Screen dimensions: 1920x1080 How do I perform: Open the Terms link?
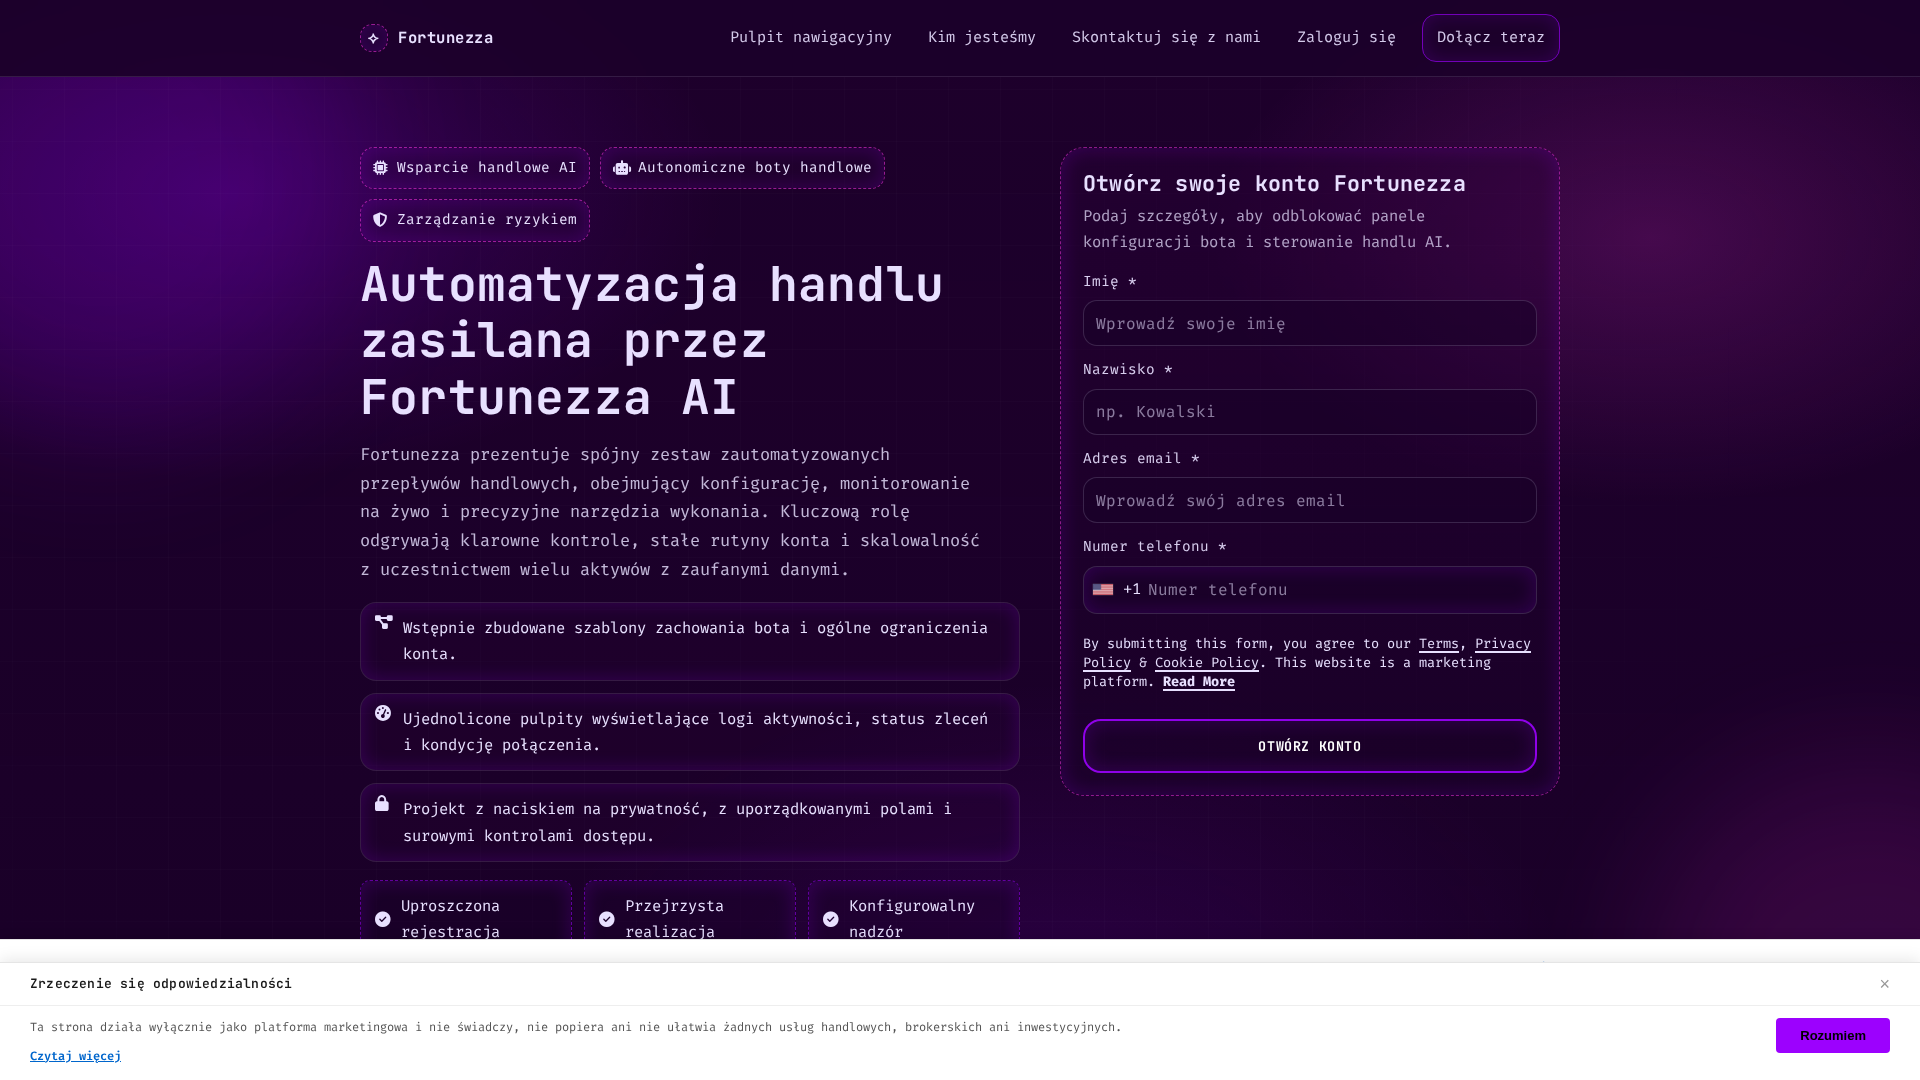coord(1439,644)
